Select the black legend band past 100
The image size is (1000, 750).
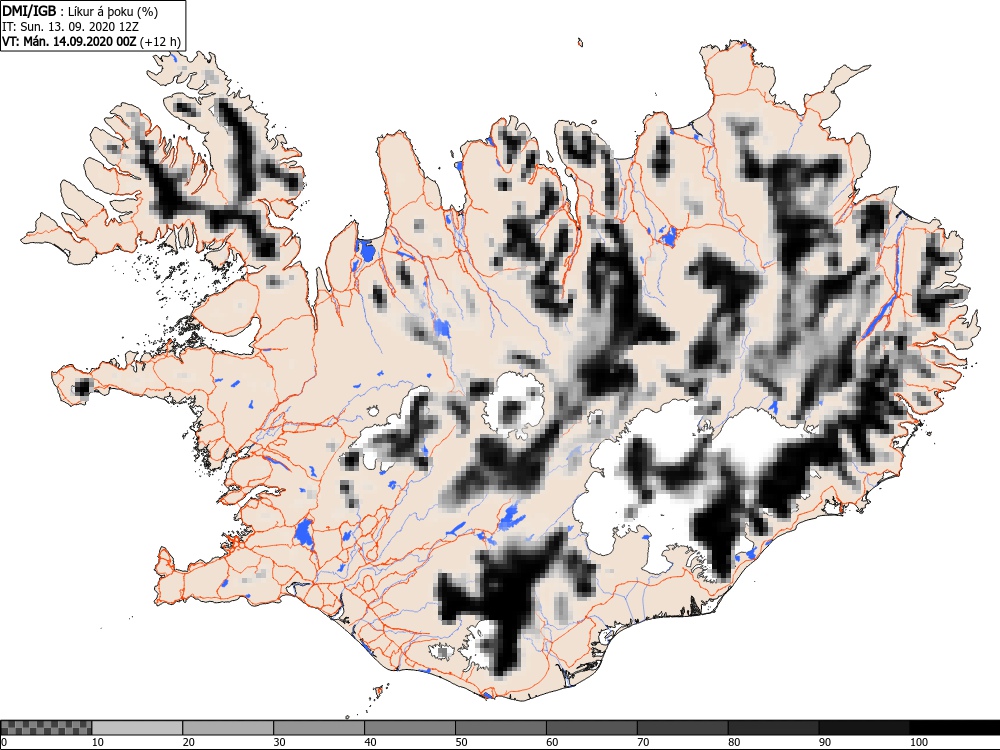pyautogui.click(x=955, y=728)
